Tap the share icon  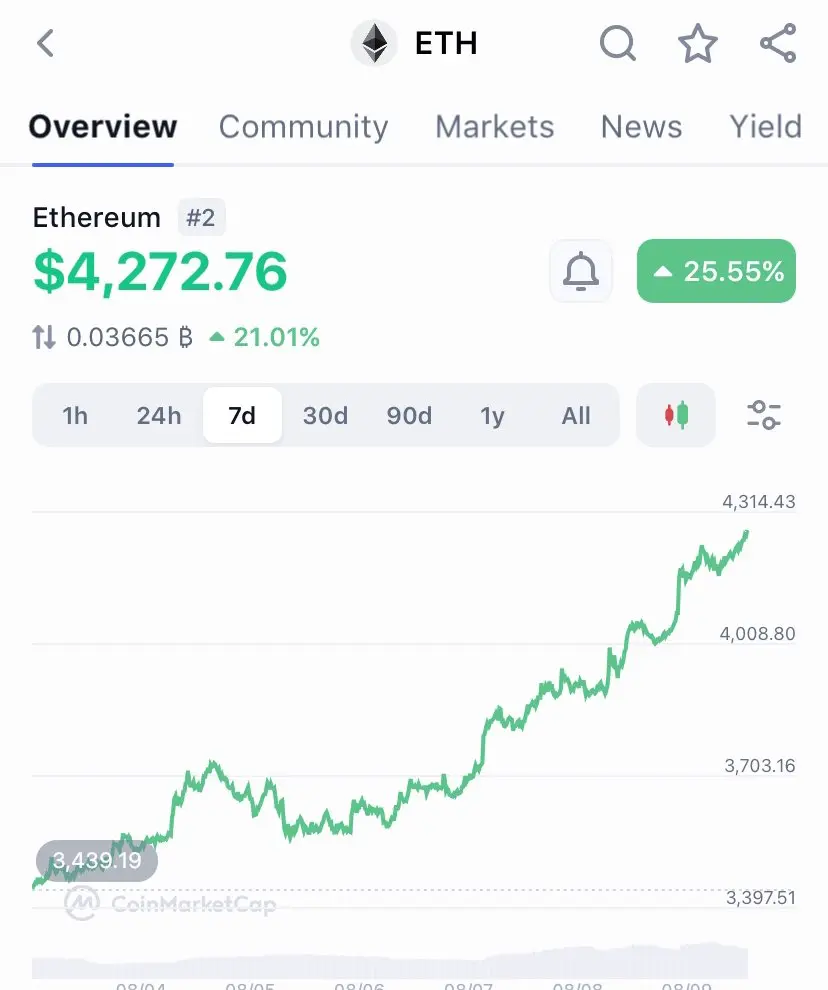(777, 44)
